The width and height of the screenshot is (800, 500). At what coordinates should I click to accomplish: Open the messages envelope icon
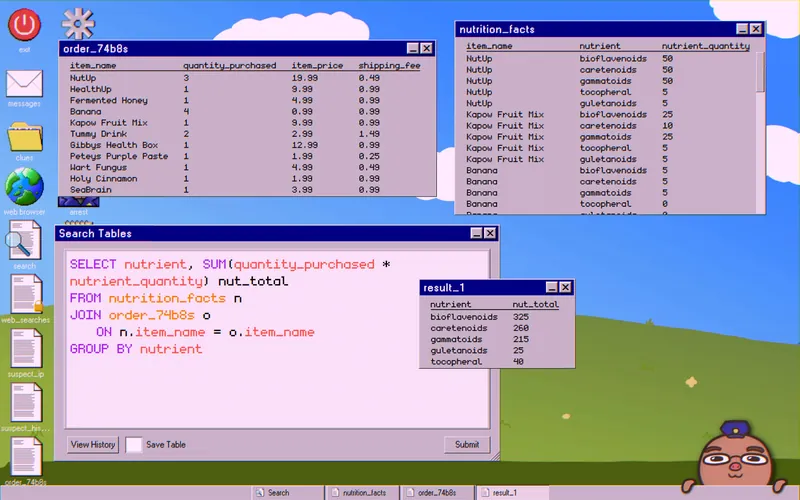pyautogui.click(x=24, y=84)
